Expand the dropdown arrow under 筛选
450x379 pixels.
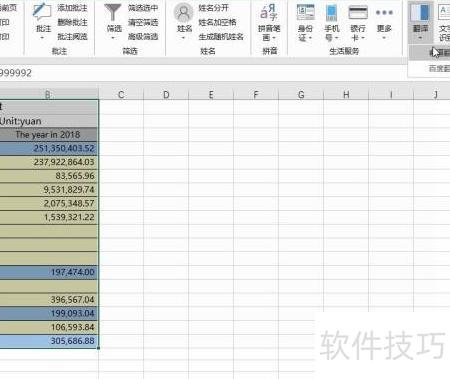[113, 38]
